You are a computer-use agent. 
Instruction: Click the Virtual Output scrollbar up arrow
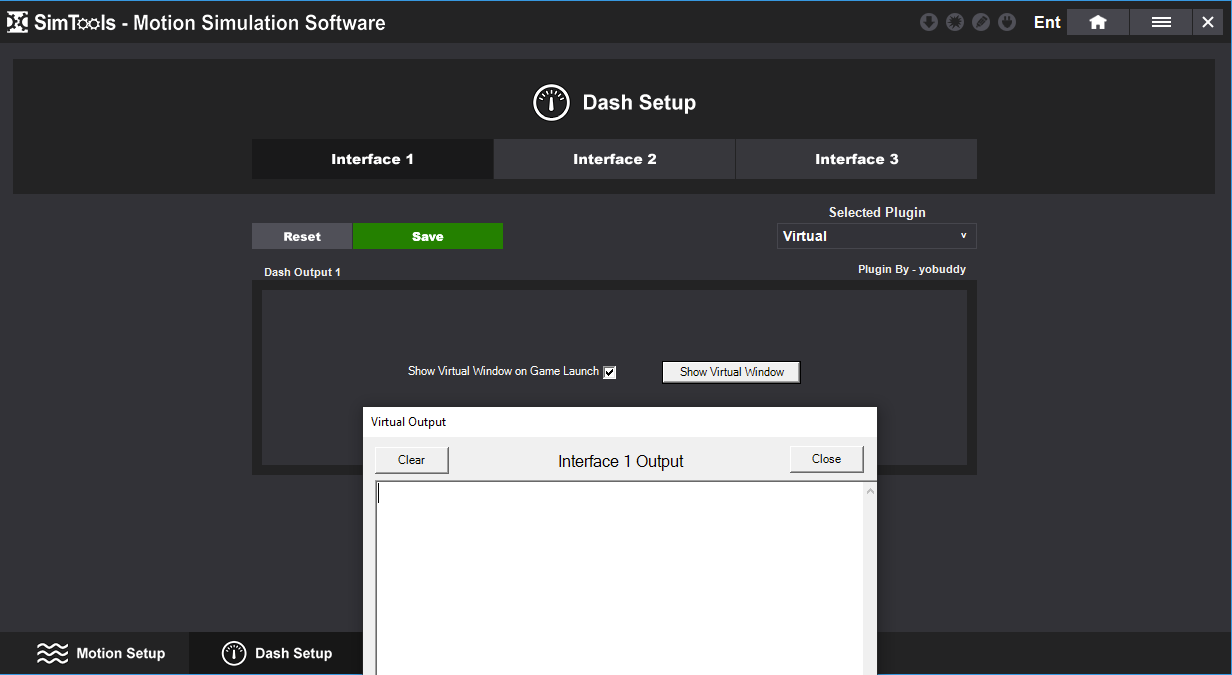point(870,491)
